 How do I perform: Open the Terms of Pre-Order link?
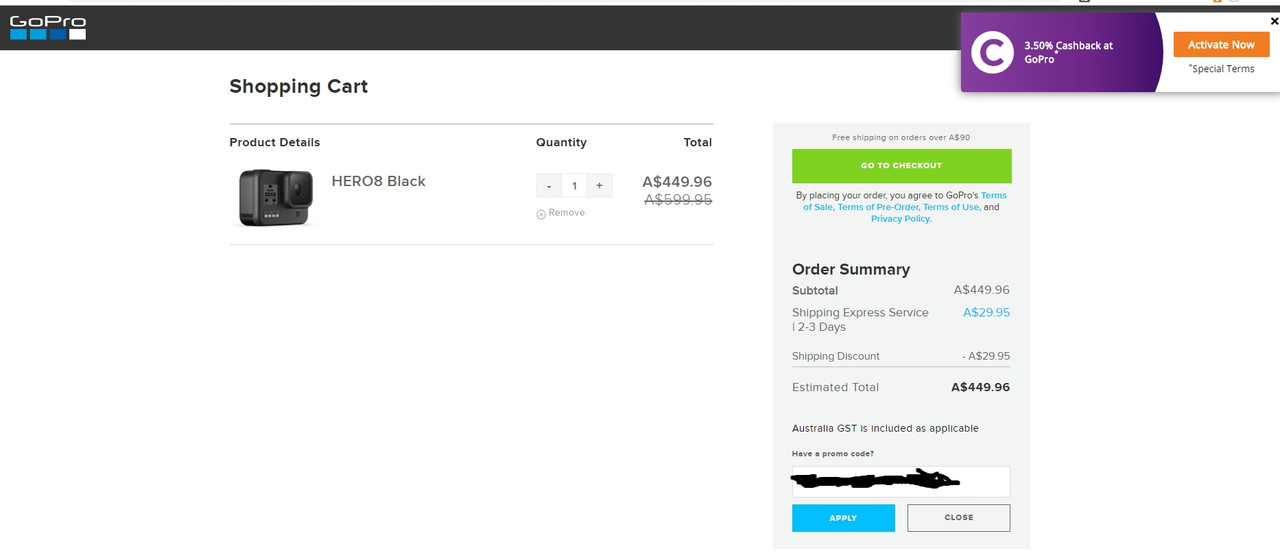coord(877,207)
